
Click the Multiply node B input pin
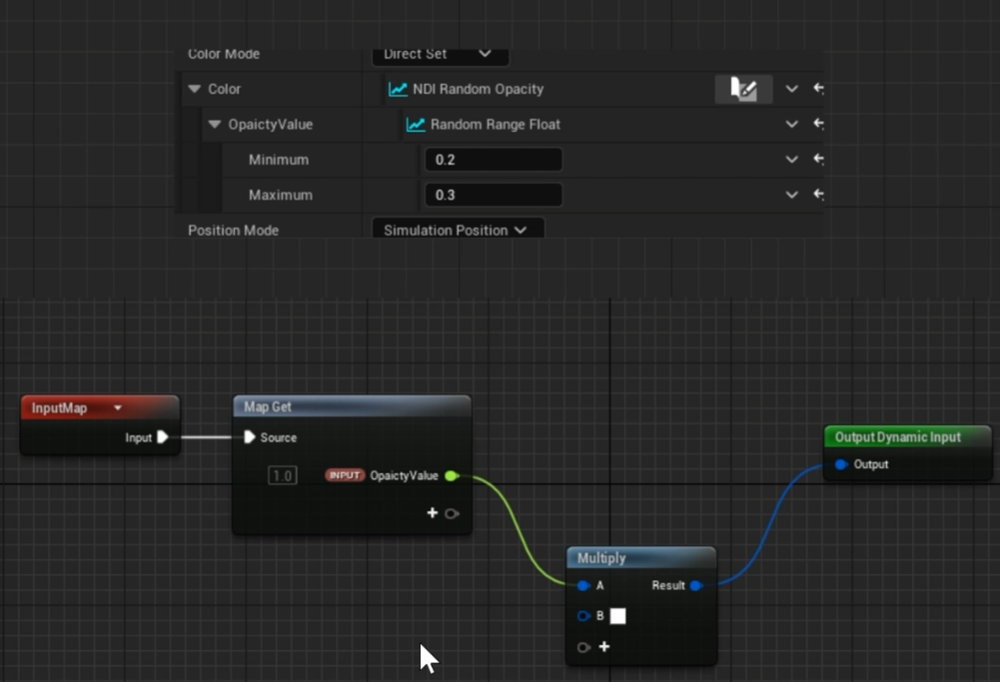(583, 616)
